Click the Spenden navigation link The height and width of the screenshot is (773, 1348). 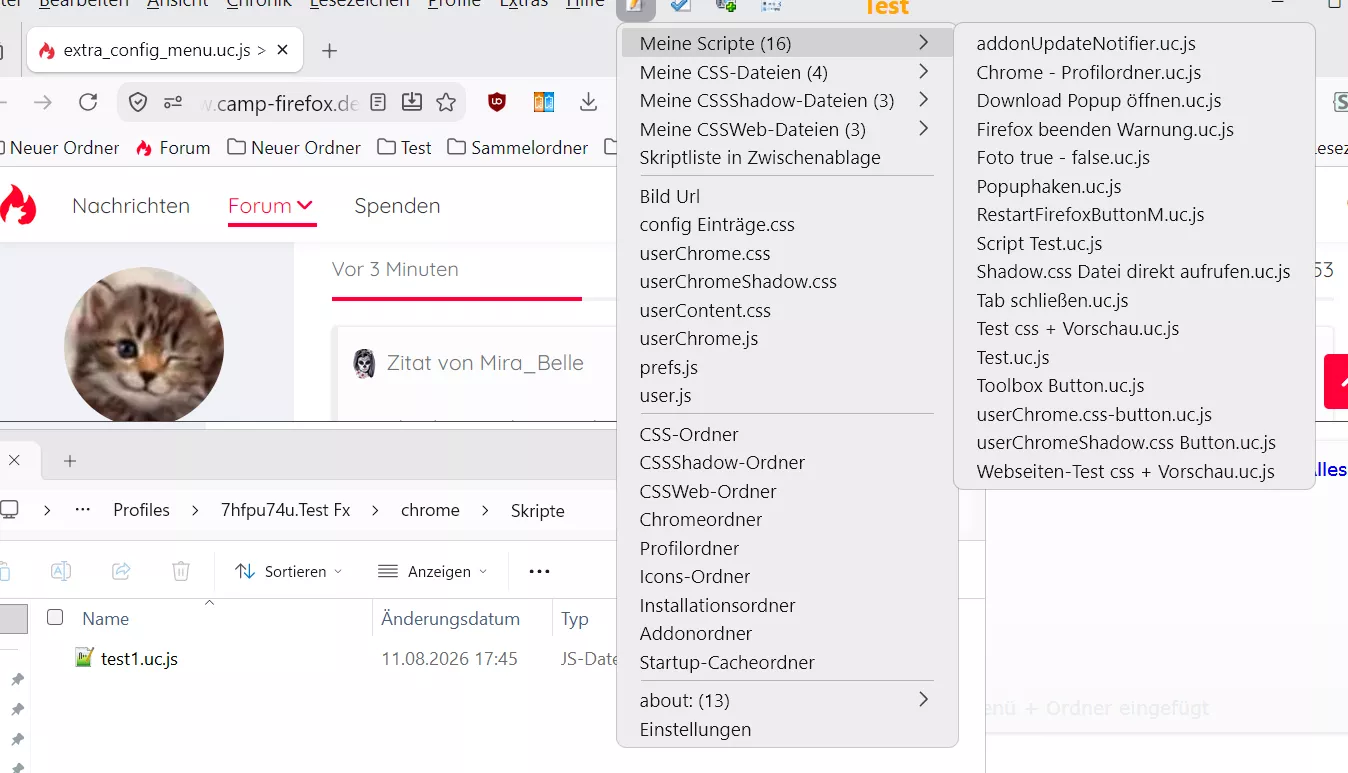(x=397, y=205)
